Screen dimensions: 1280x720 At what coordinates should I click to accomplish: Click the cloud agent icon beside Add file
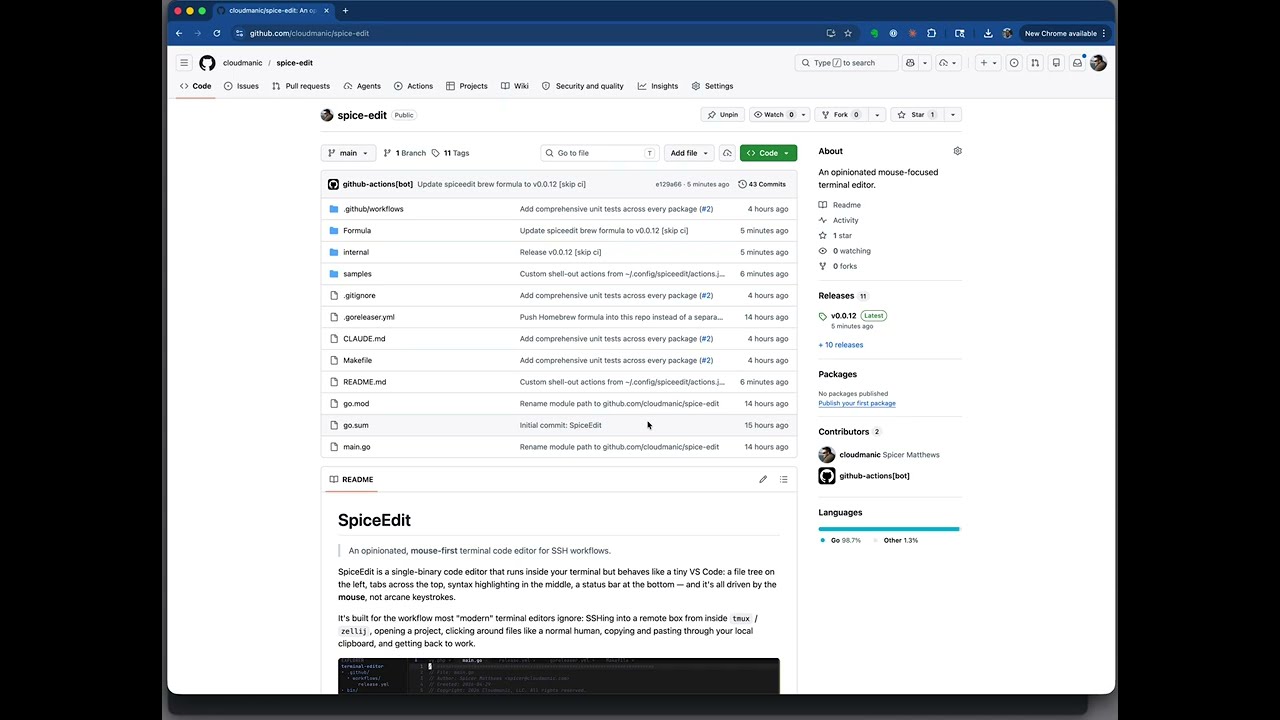pyautogui.click(x=727, y=153)
